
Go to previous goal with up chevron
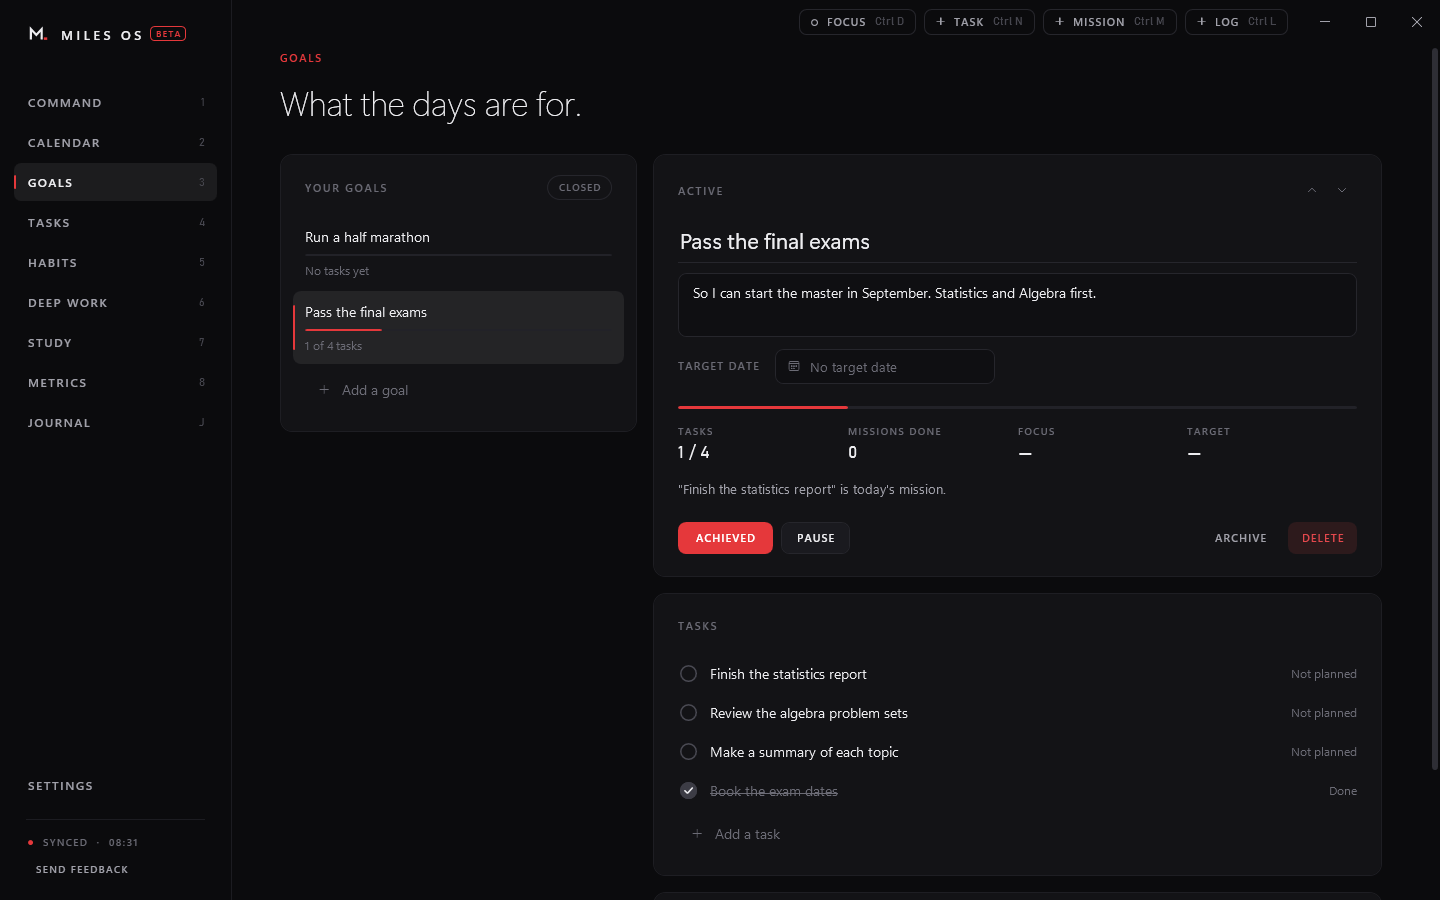click(x=1312, y=190)
